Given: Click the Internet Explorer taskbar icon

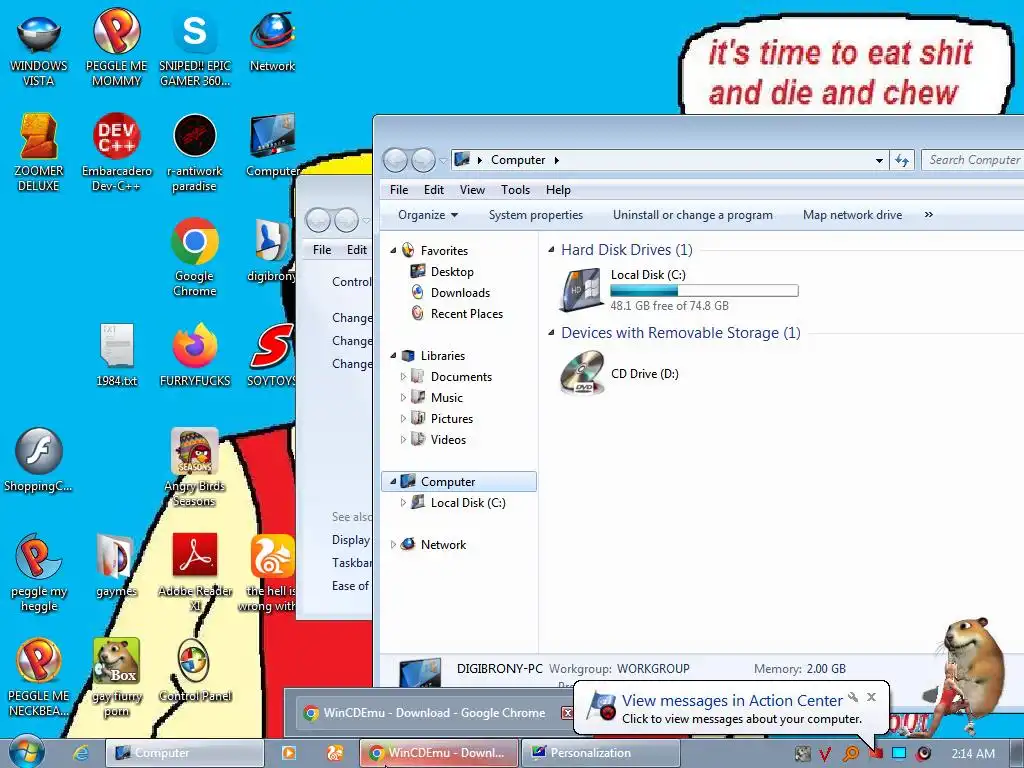Looking at the screenshot, I should [x=80, y=753].
